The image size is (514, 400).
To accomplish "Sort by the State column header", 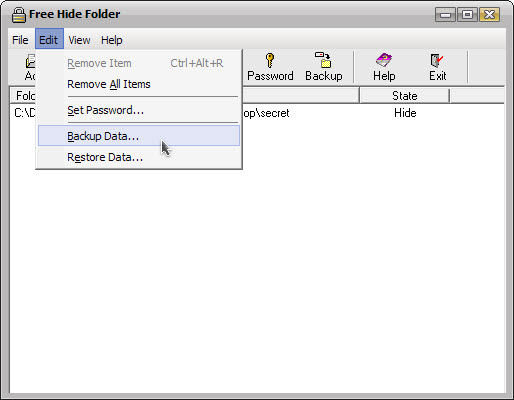I will pyautogui.click(x=404, y=96).
